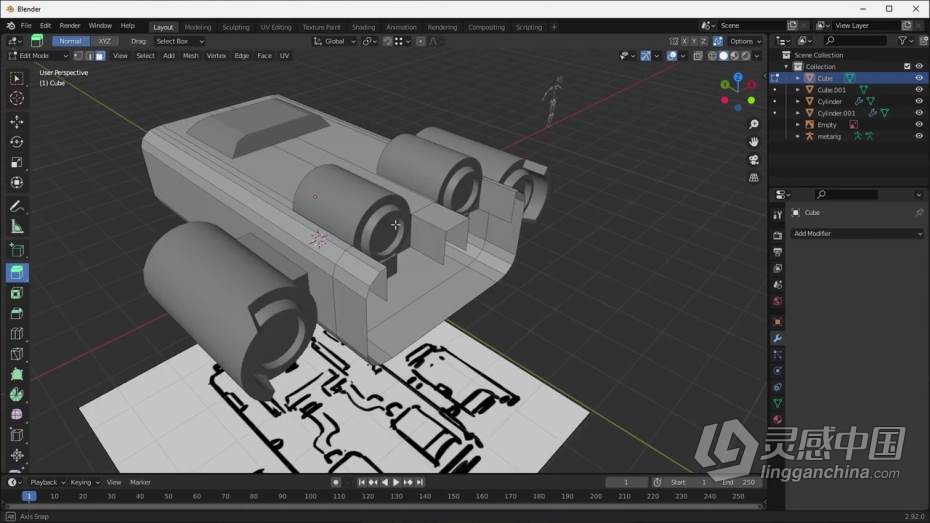
Task: Click the red X axis gizmo circle
Action: pyautogui.click(x=751, y=85)
